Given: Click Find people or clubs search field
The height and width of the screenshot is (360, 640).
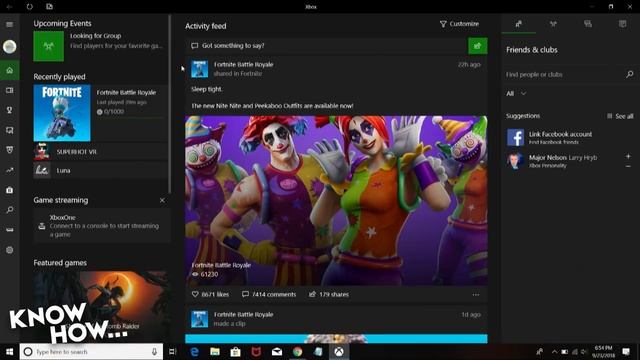Looking at the screenshot, I should 563,74.
